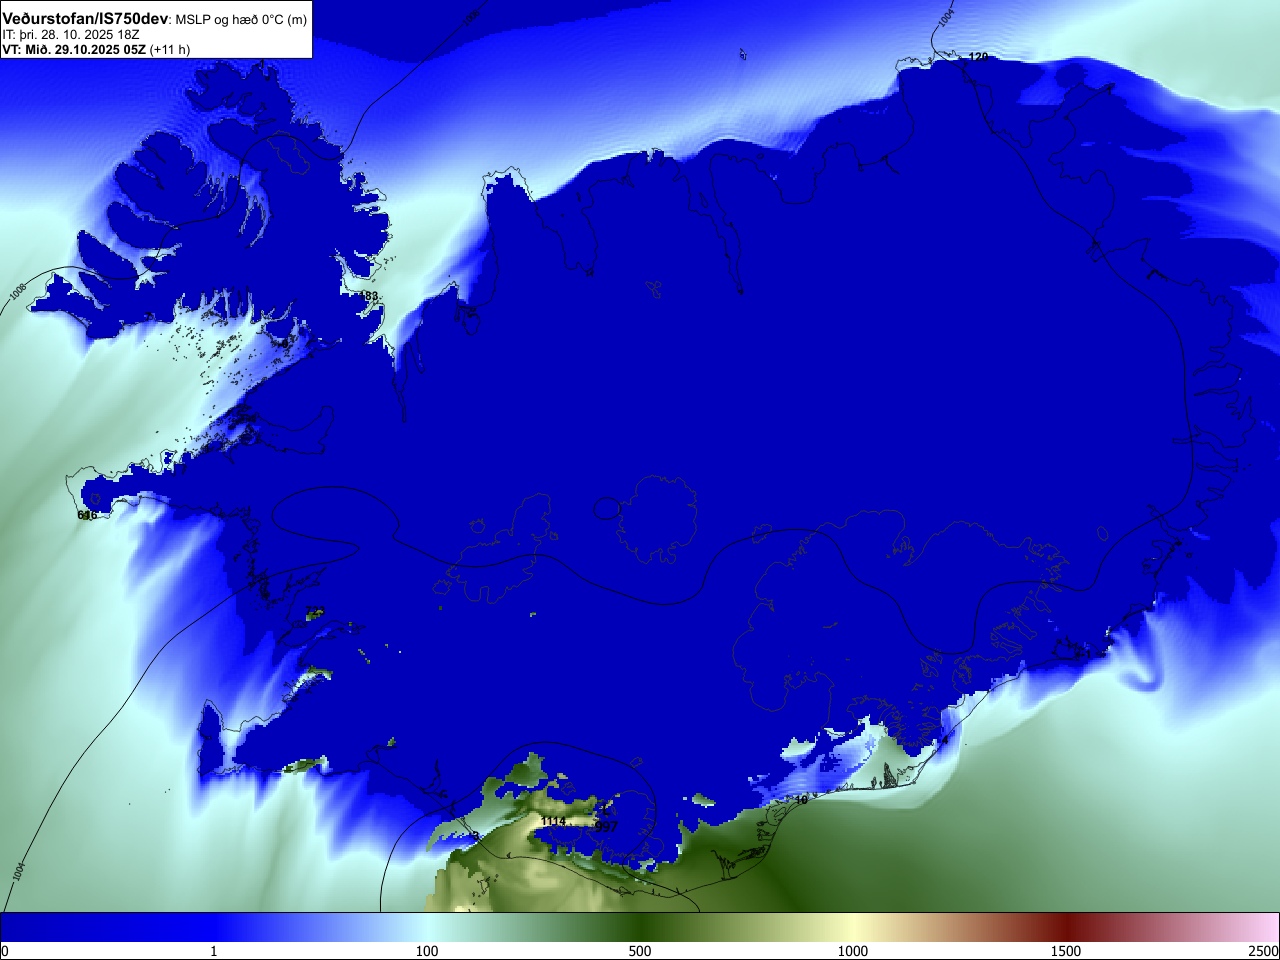This screenshot has height=960, width=1280.
Task: Click the "1008" isobar label
Action: (18, 291)
